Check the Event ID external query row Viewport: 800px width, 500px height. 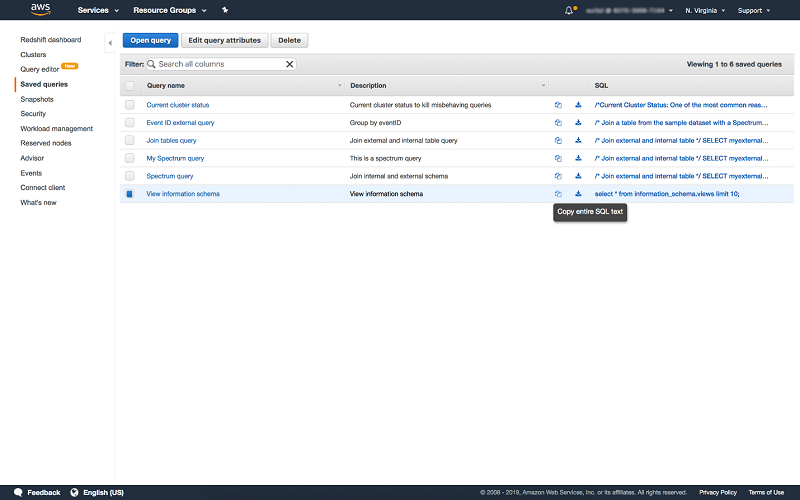click(x=130, y=123)
